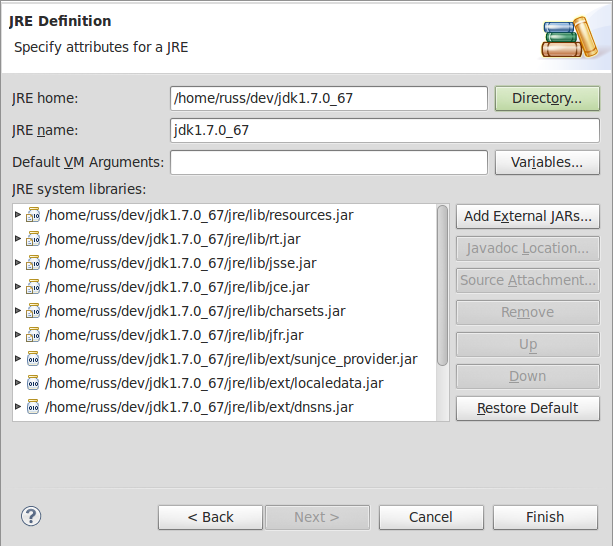Click Finish to add the JRE
This screenshot has height=546, width=613.
545,517
